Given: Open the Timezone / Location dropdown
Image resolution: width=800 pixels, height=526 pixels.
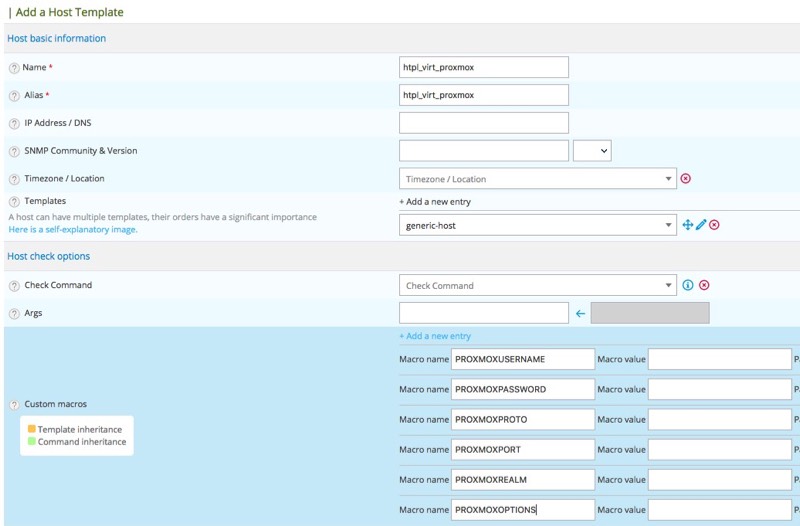Looking at the screenshot, I should tap(537, 179).
